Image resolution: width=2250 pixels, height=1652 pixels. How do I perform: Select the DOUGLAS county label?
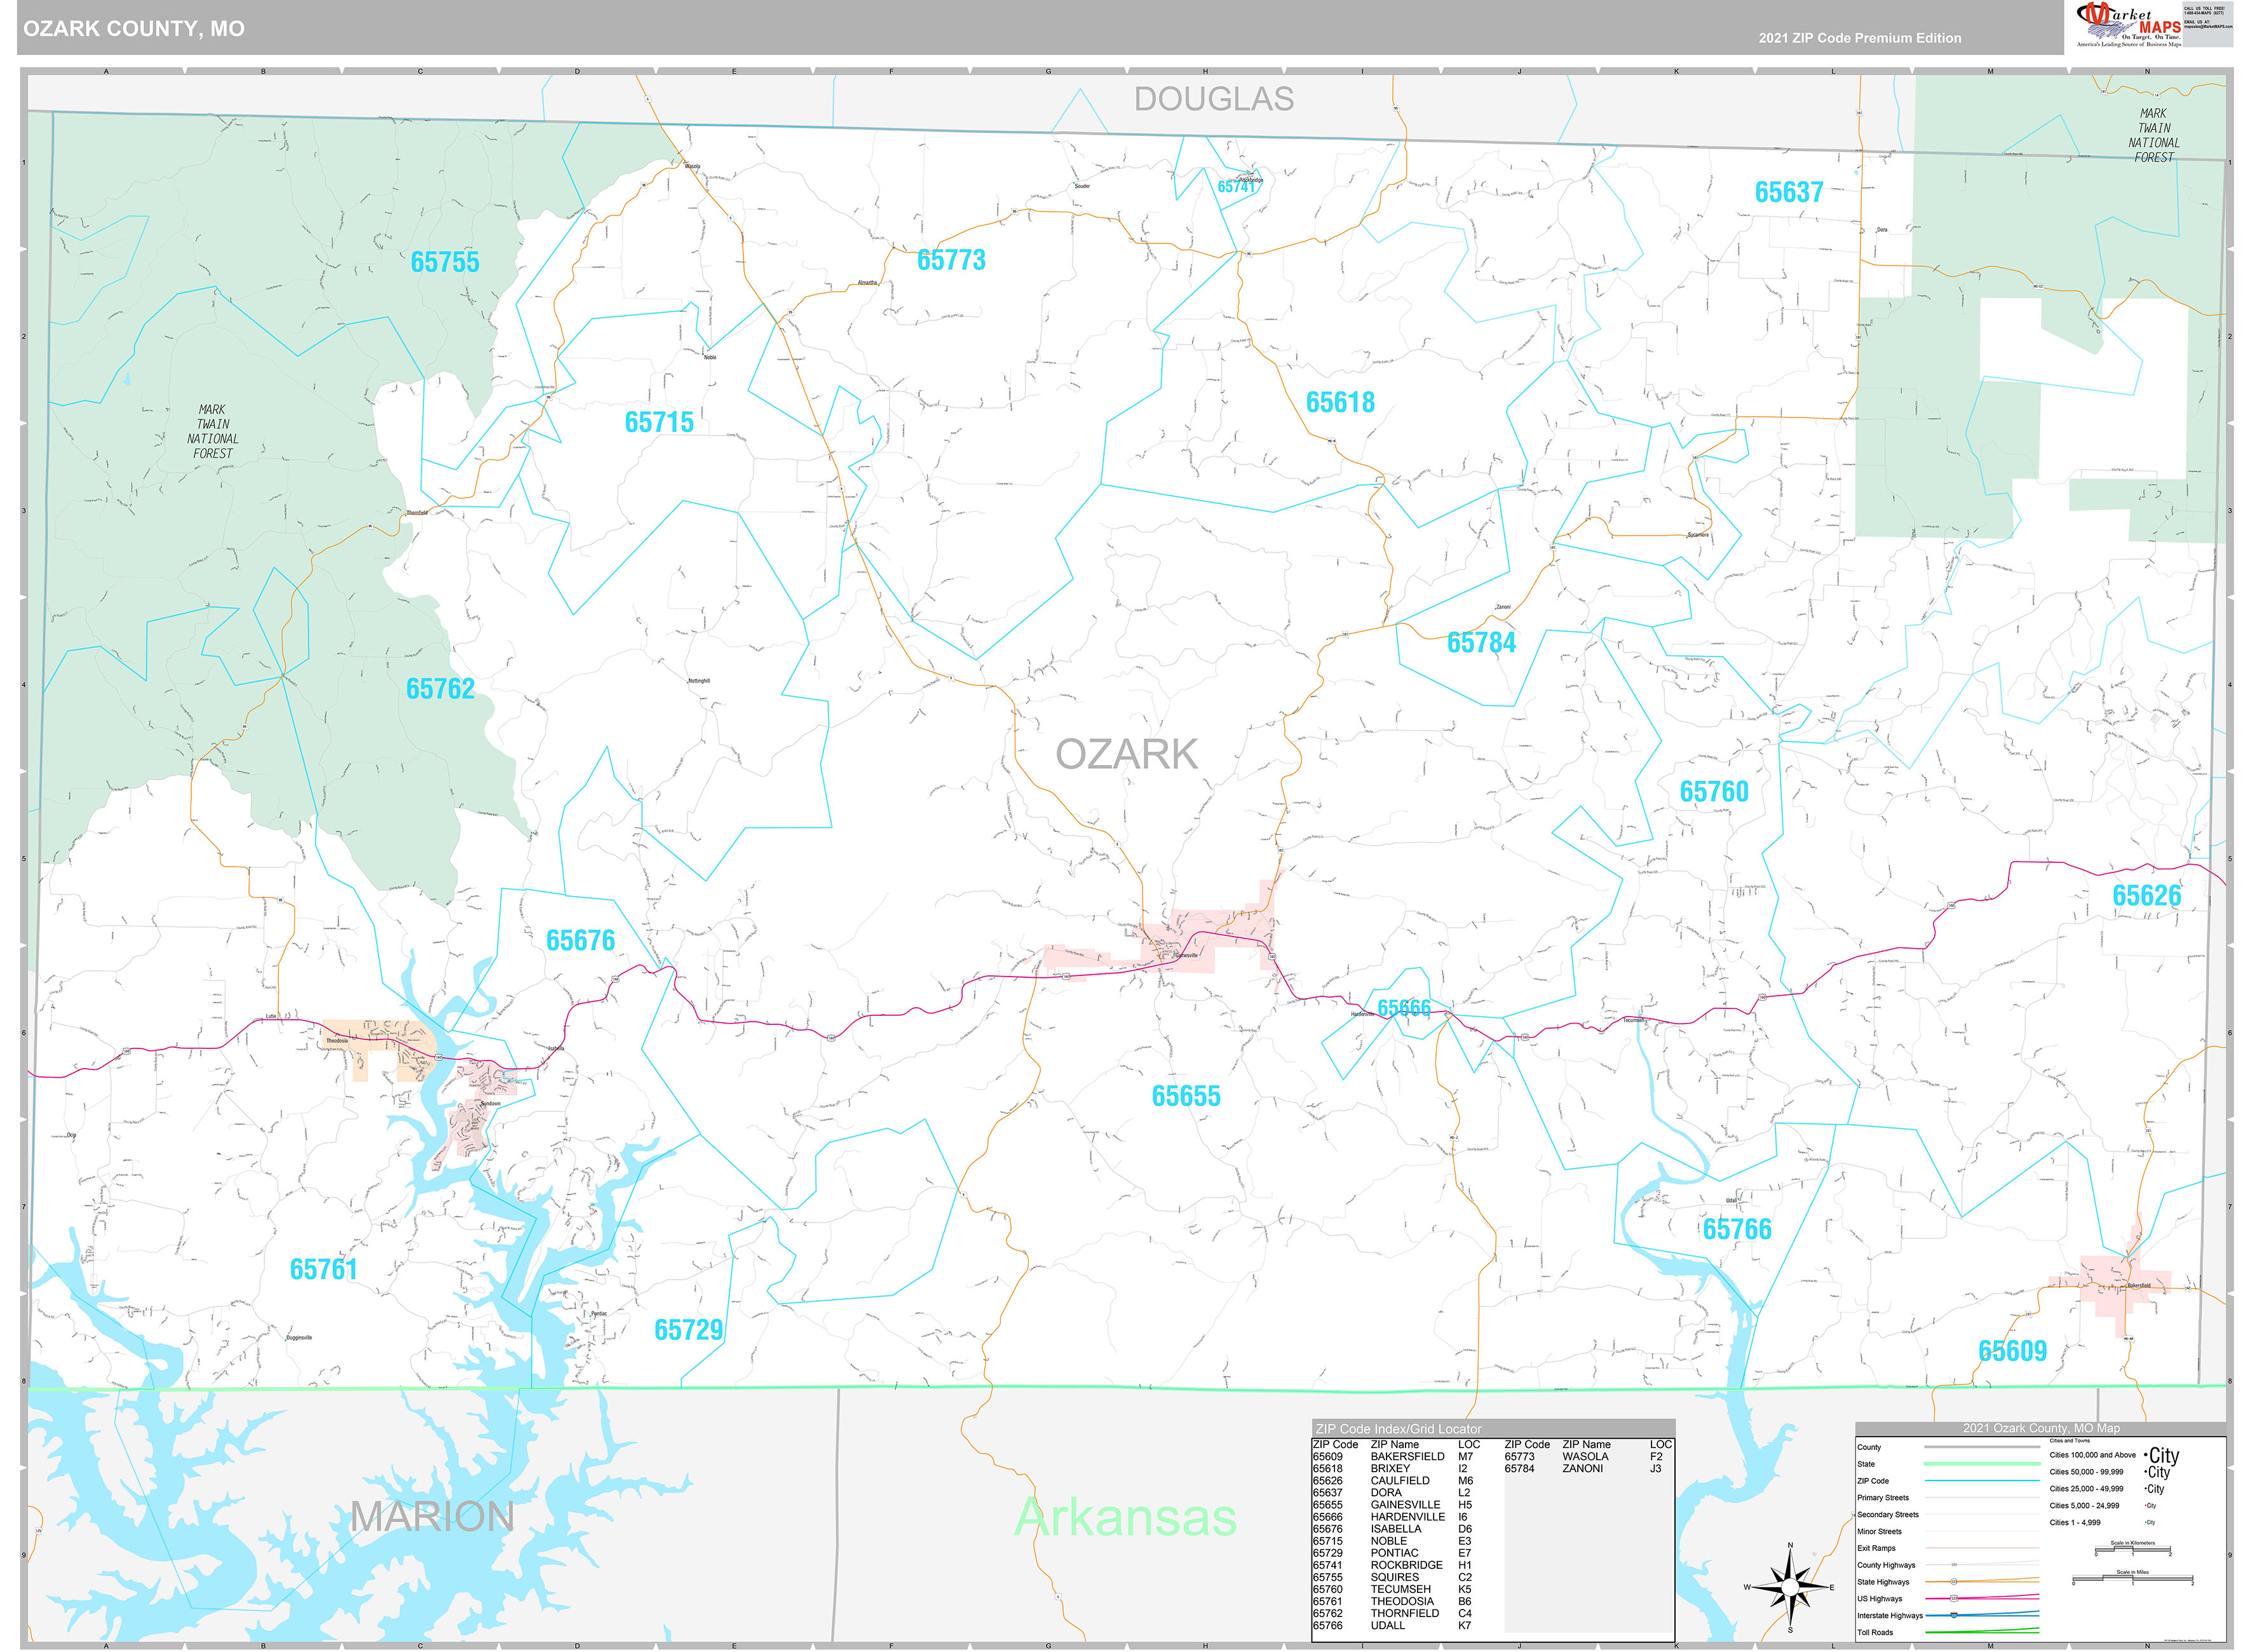point(1213,99)
